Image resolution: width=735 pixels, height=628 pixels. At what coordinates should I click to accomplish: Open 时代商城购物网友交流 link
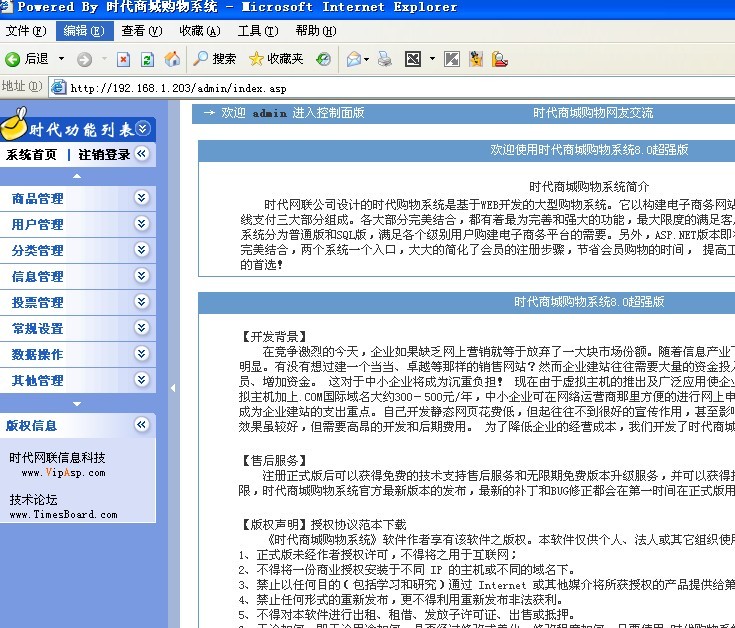(x=593, y=113)
